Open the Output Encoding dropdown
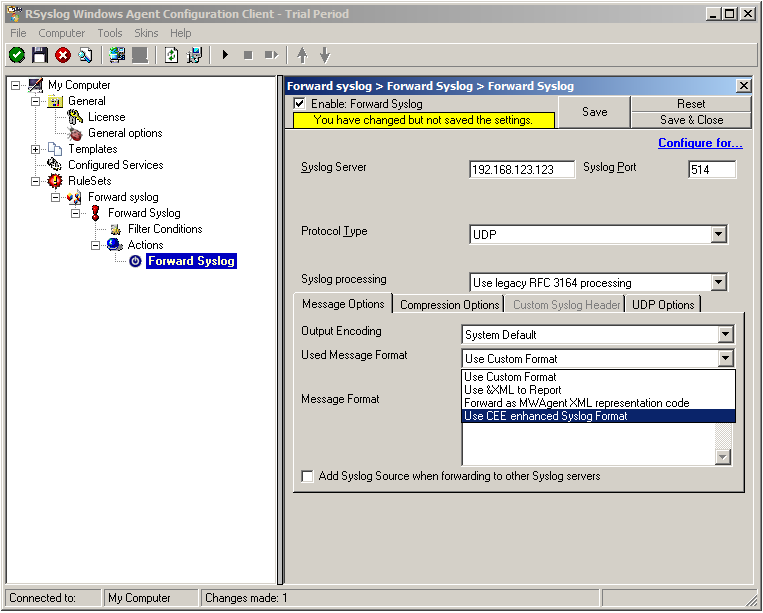The height and width of the screenshot is (613, 763). click(725, 335)
